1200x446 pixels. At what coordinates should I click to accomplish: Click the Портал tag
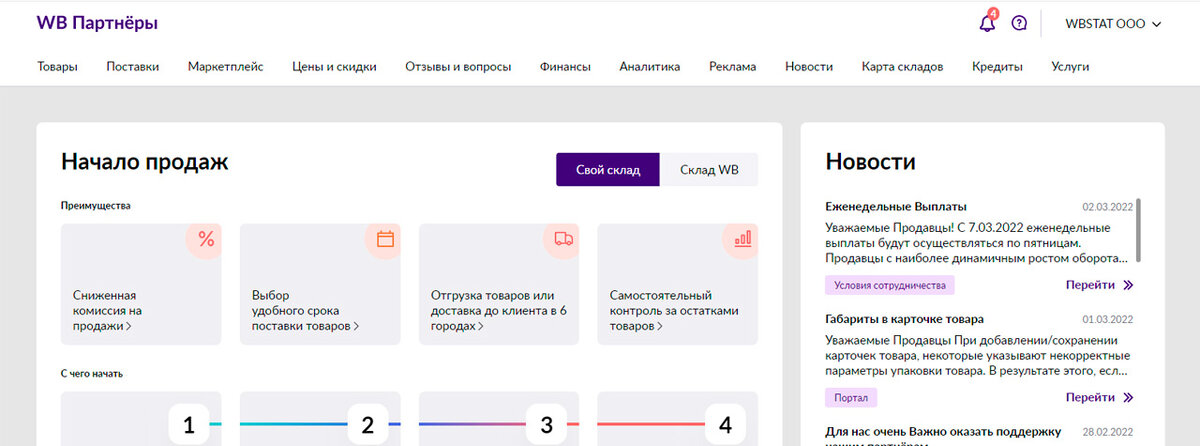851,397
